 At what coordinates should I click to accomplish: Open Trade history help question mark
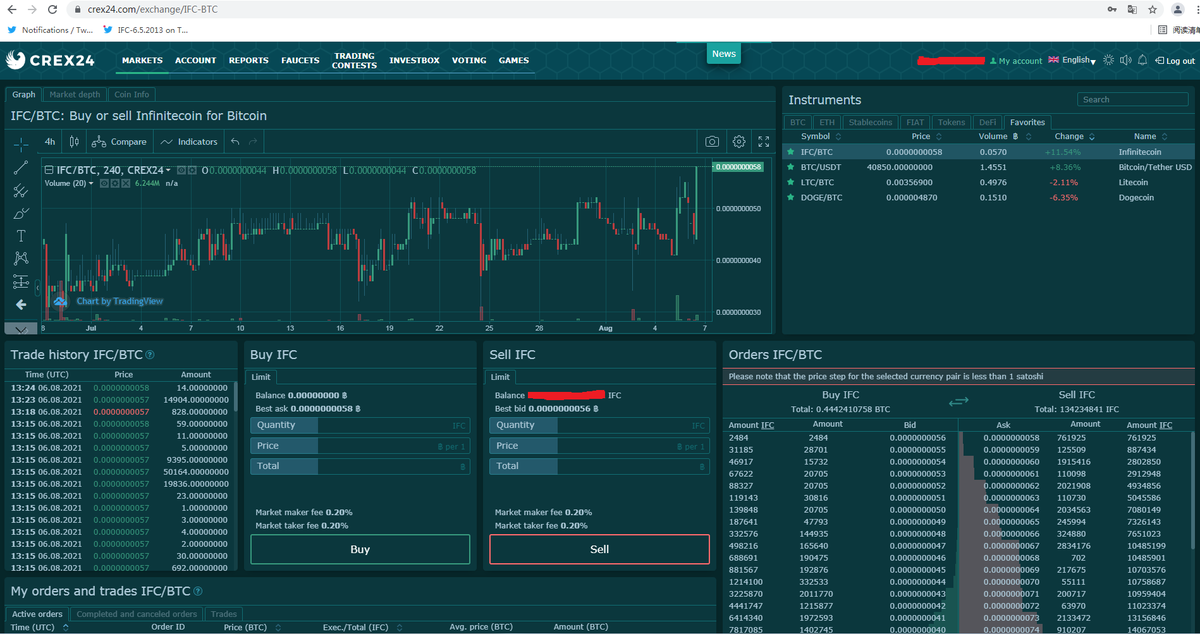pos(150,355)
